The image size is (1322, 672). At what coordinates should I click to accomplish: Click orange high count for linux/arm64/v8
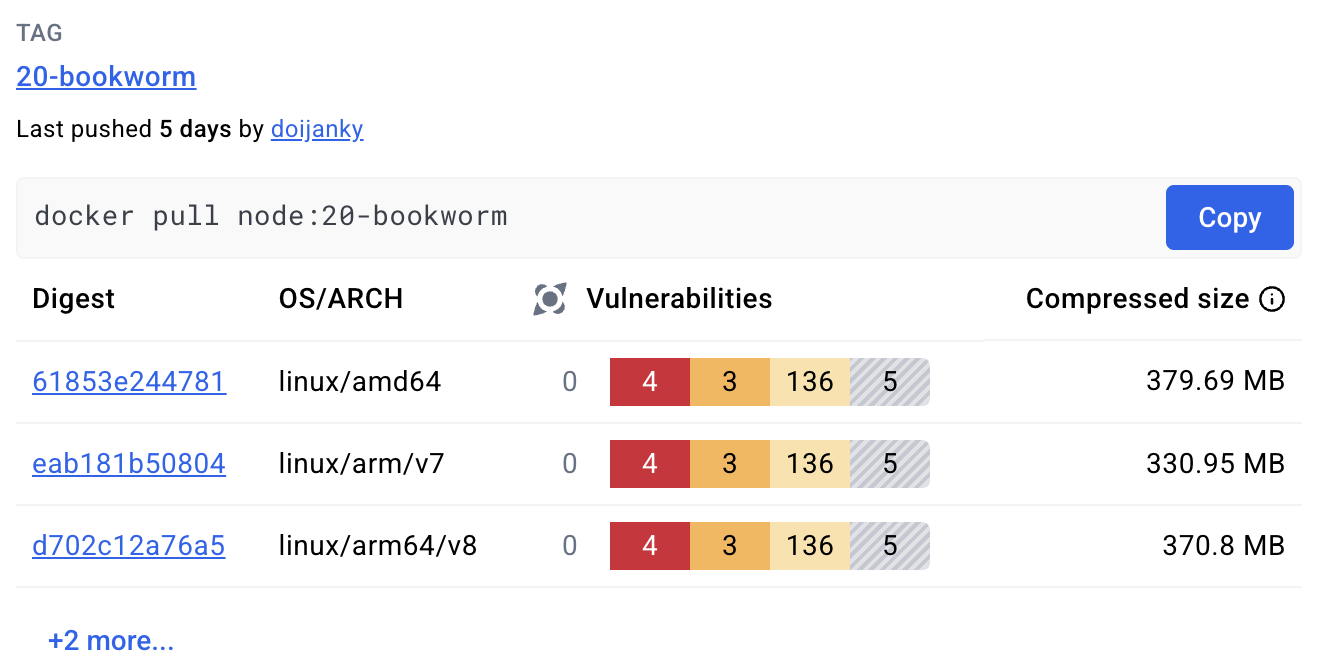[730, 546]
